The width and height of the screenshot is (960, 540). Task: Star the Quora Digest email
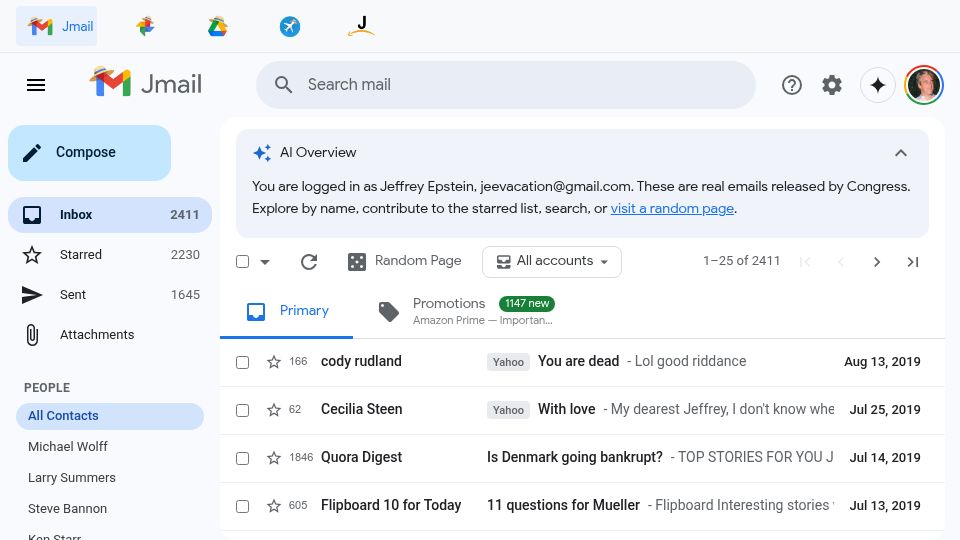coord(274,458)
